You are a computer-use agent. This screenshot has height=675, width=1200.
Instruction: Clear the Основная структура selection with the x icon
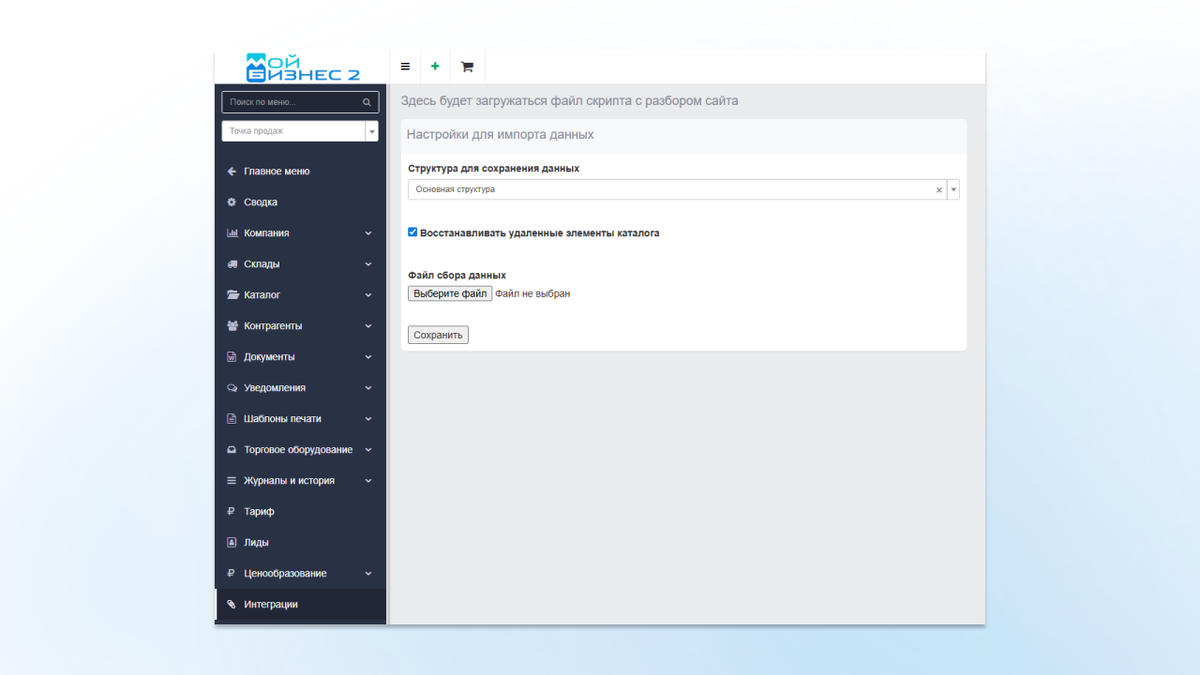(939, 190)
